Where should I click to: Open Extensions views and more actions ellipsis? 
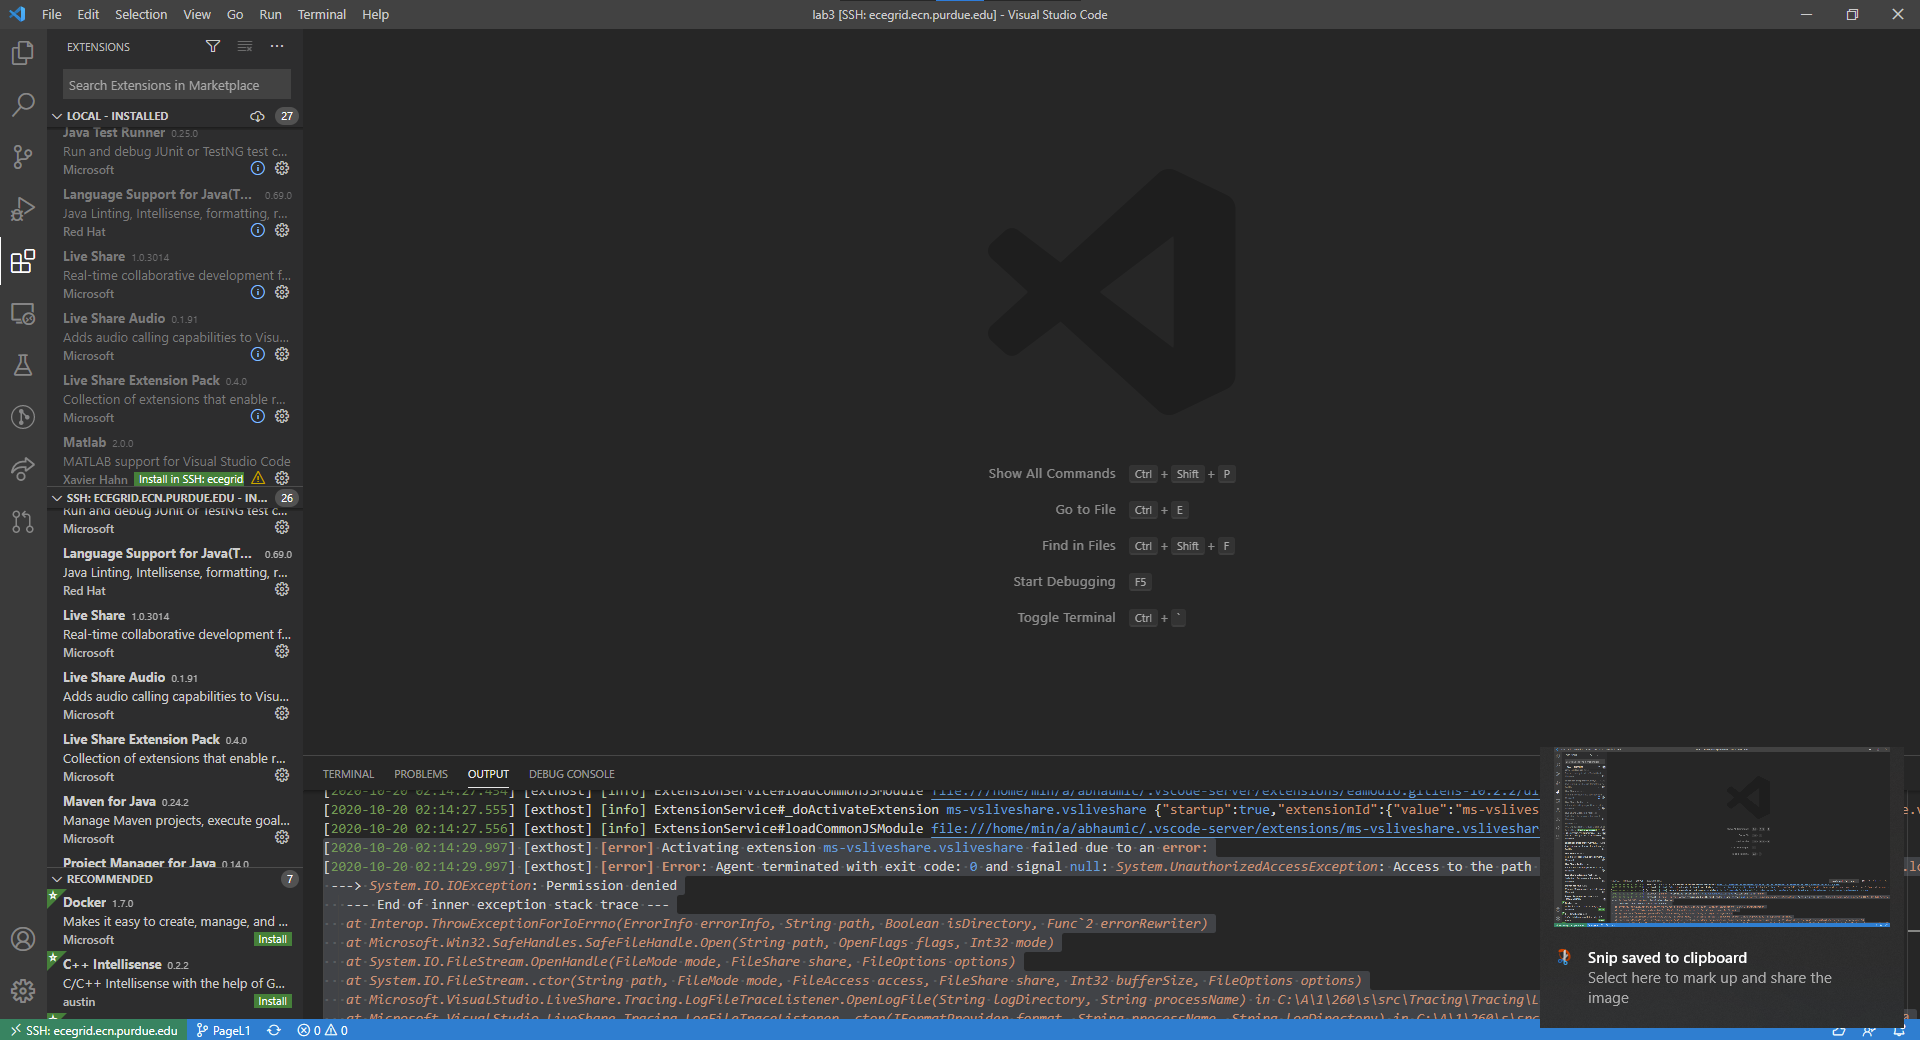pyautogui.click(x=277, y=47)
